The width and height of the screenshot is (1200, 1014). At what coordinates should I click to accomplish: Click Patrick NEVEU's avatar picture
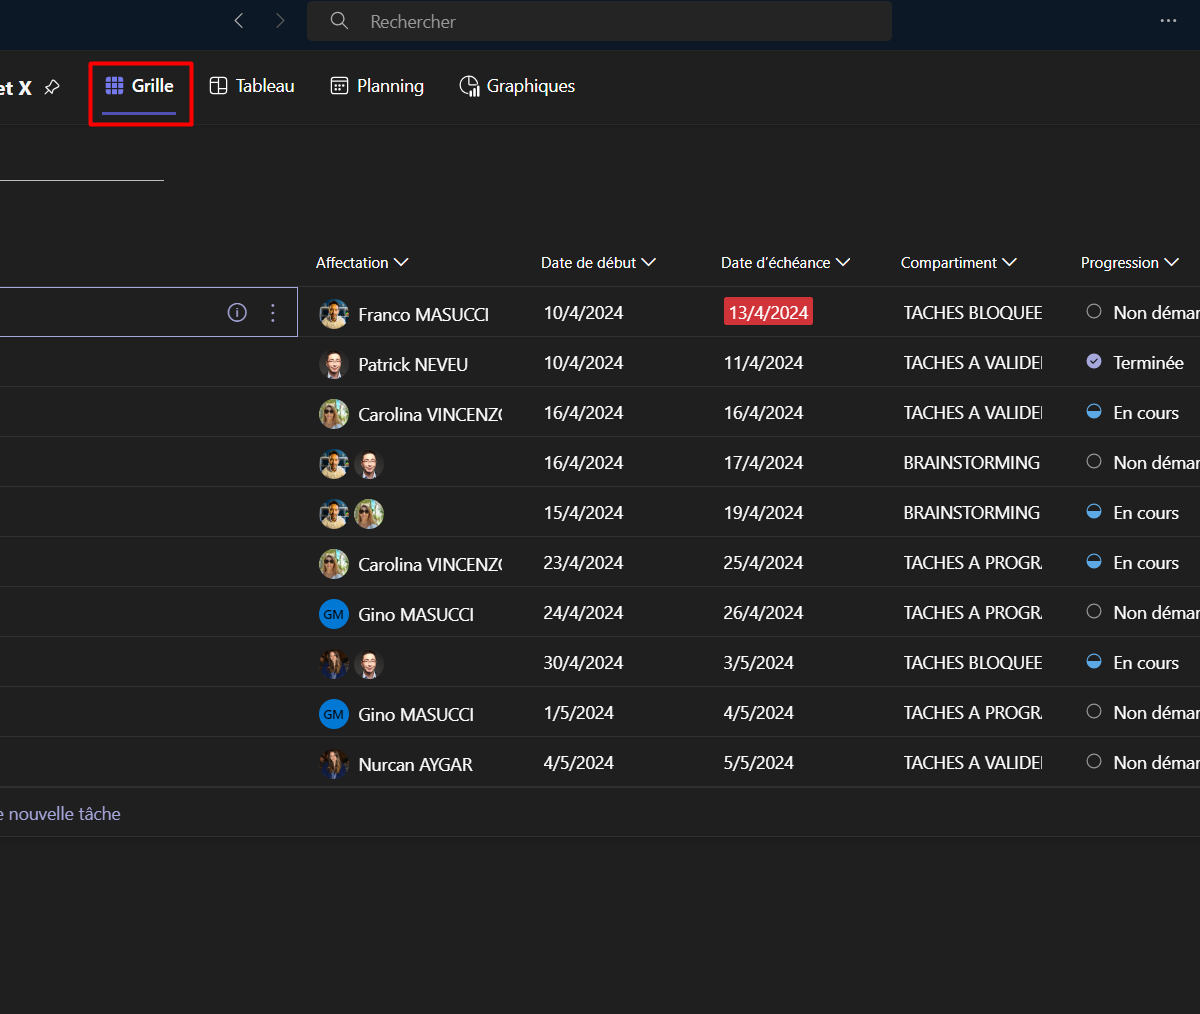pos(334,364)
